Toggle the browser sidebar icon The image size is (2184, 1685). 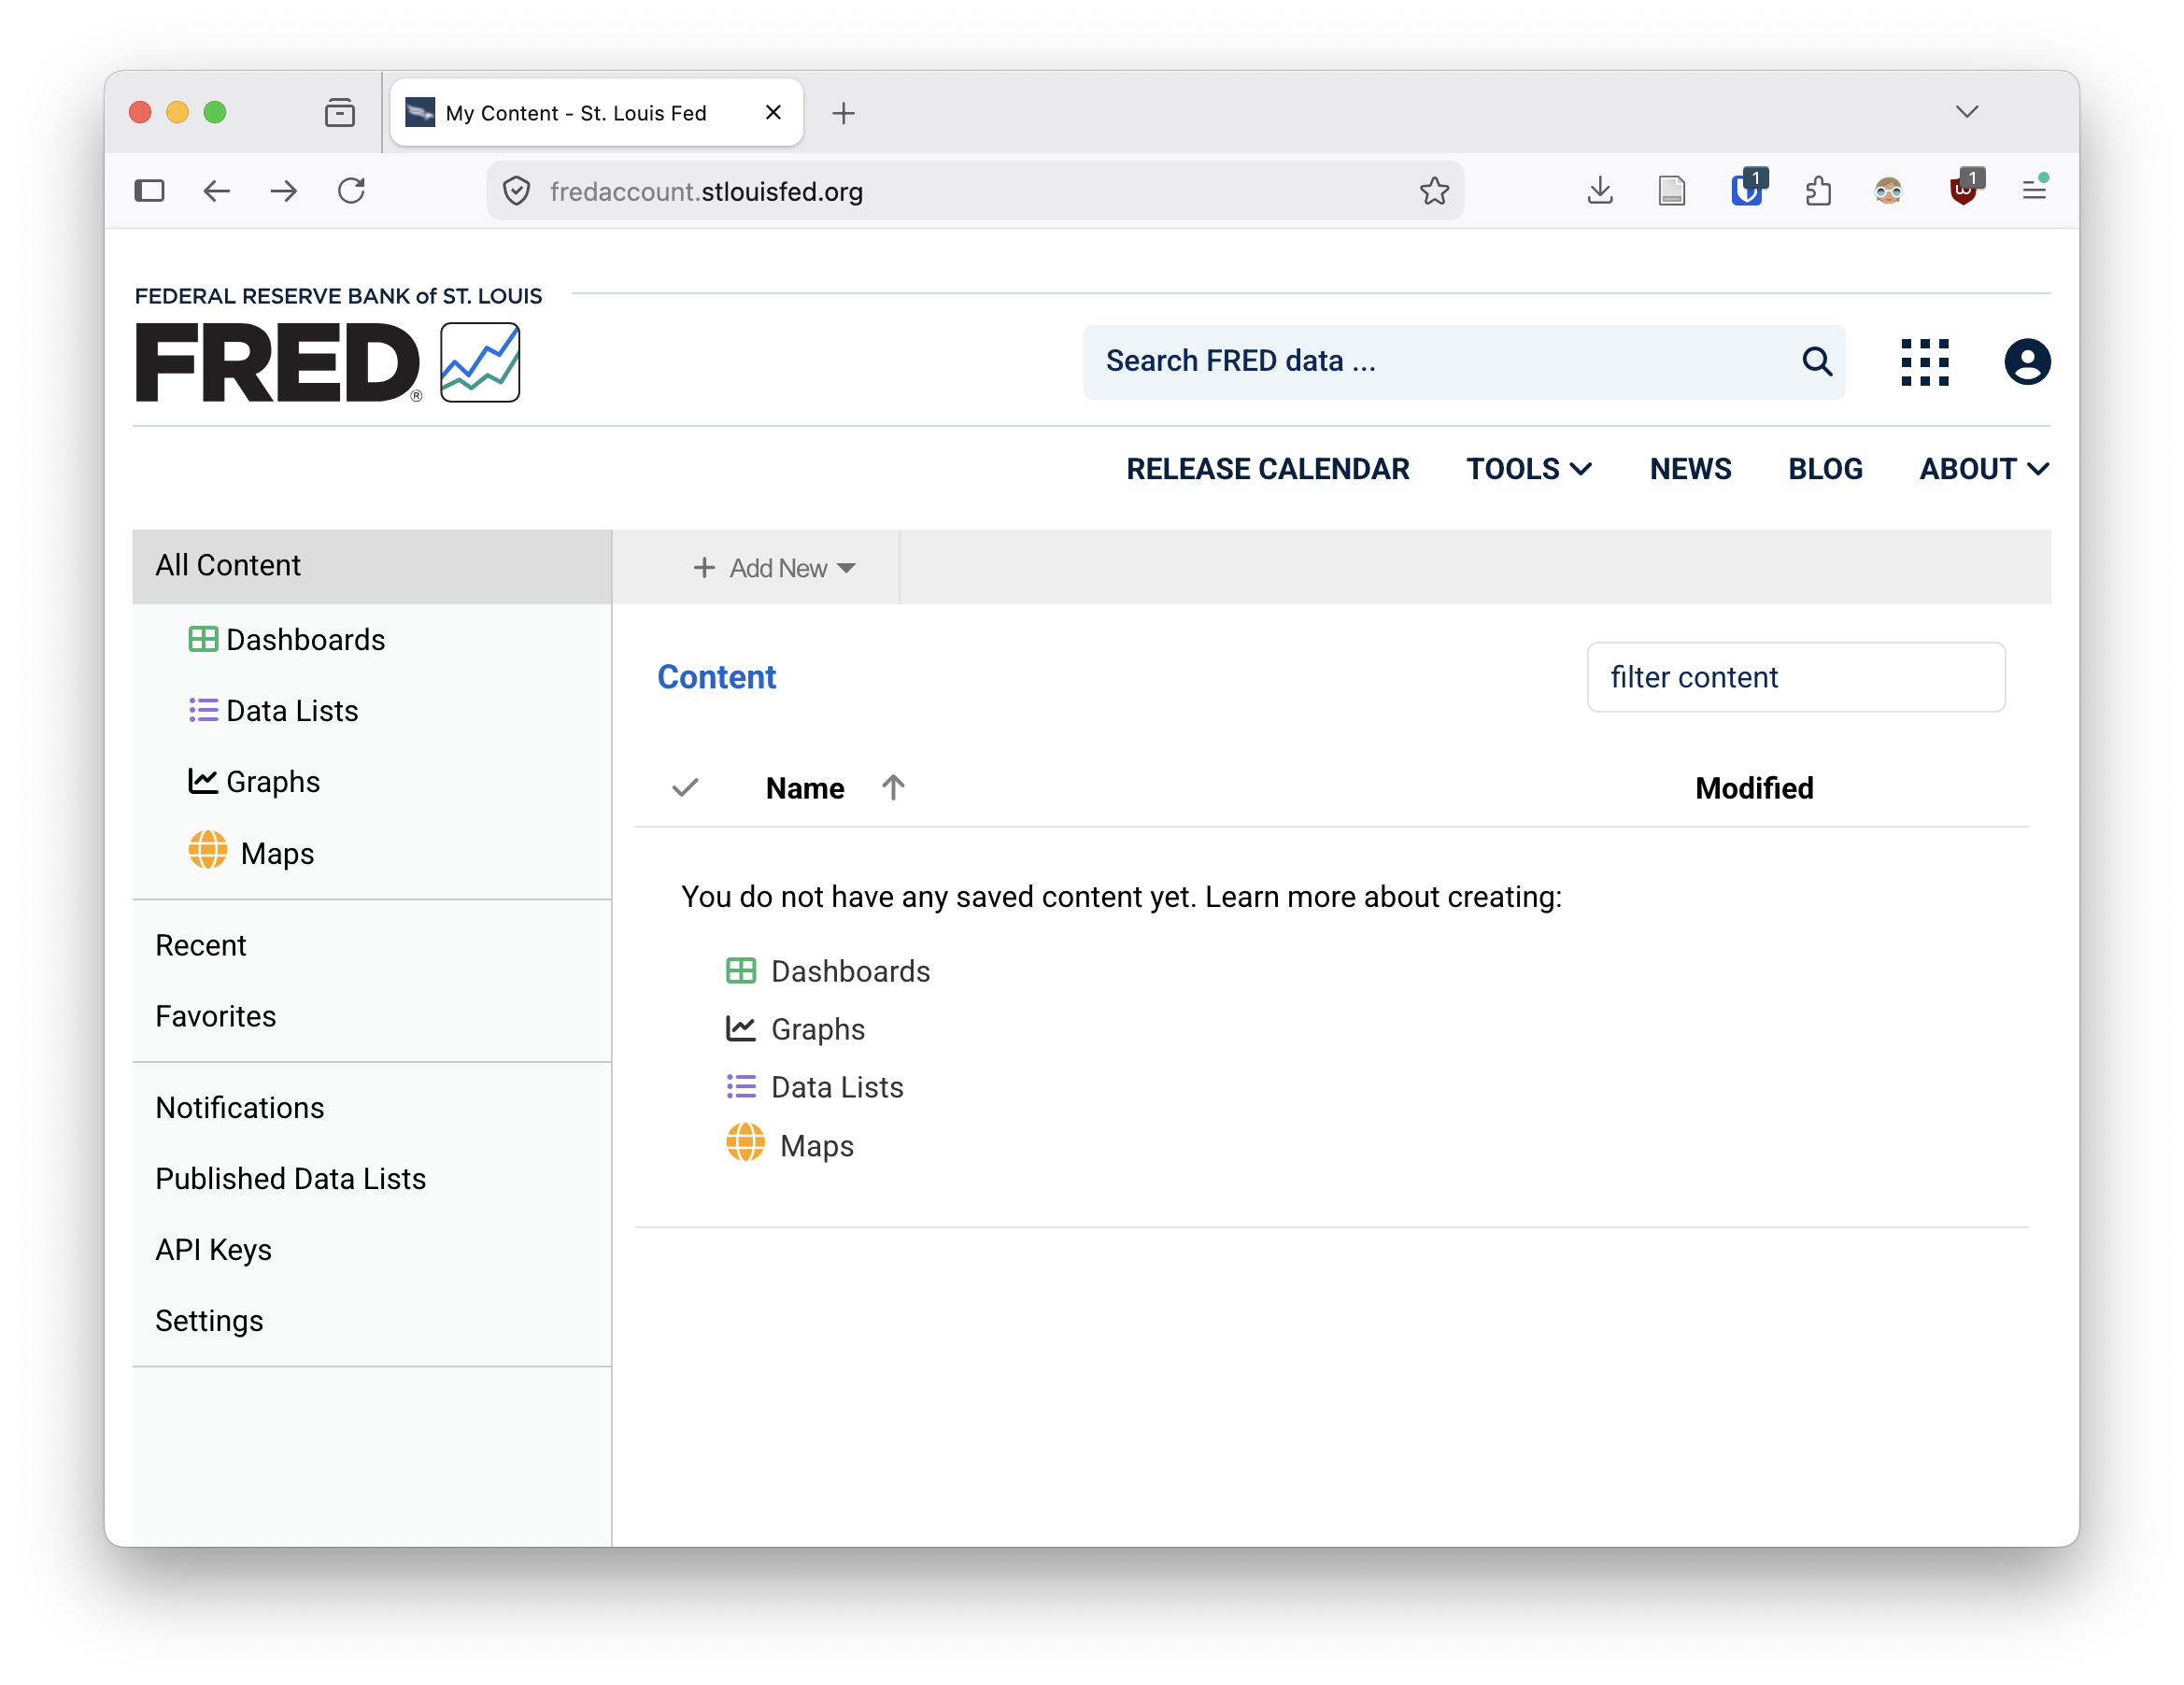pos(149,190)
